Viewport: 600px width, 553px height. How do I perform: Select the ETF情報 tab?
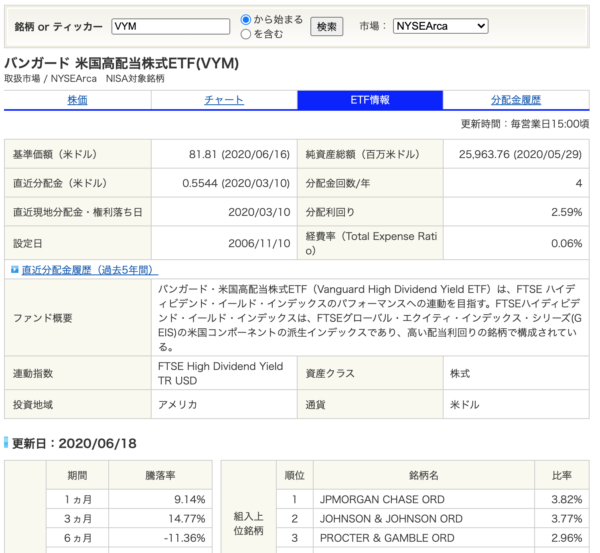pos(370,100)
